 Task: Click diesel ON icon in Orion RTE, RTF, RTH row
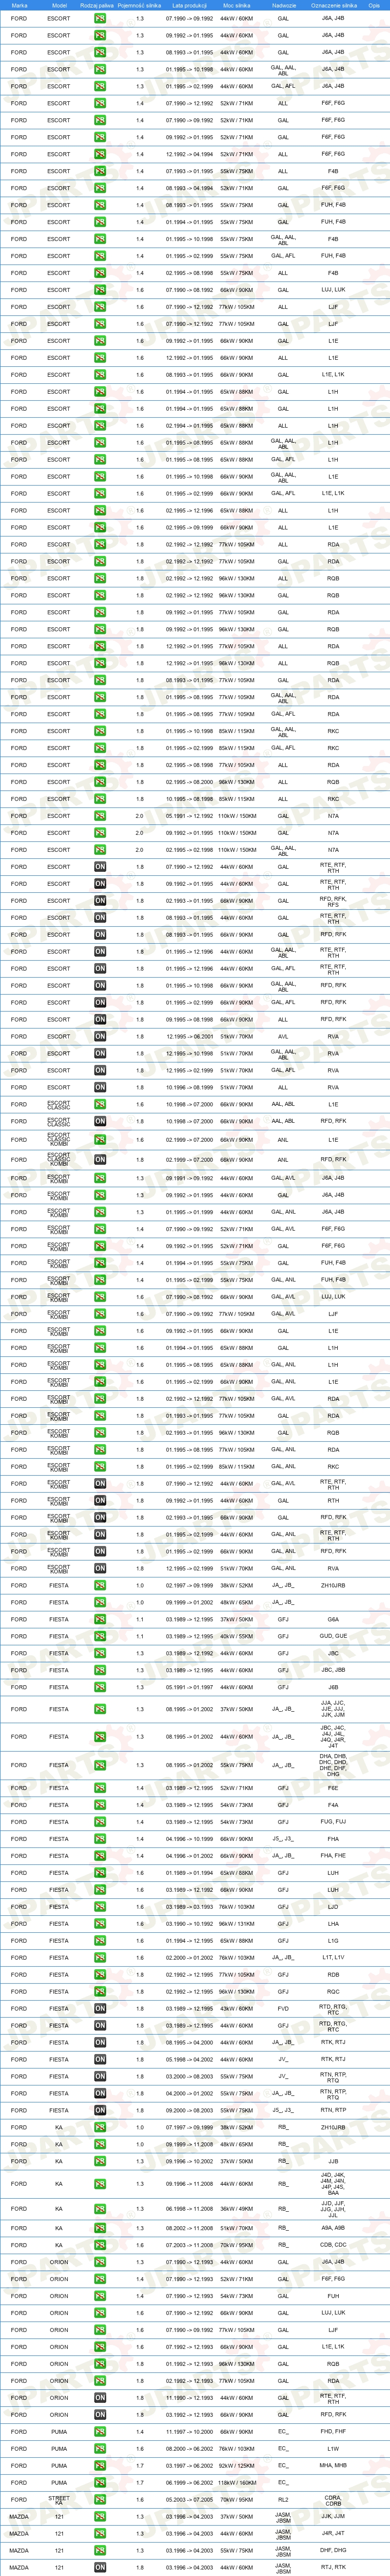[100, 2397]
